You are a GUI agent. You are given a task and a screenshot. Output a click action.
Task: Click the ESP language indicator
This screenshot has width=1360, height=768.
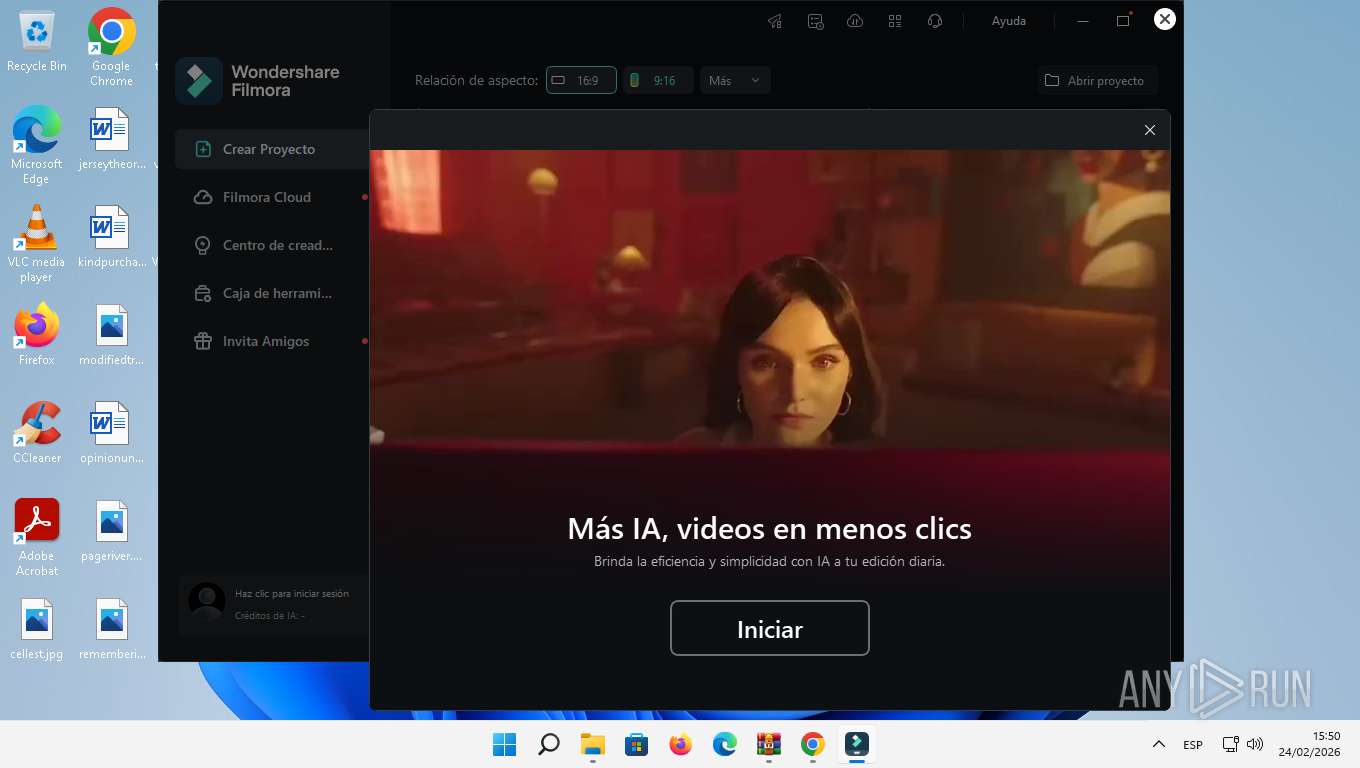[x=1193, y=745]
